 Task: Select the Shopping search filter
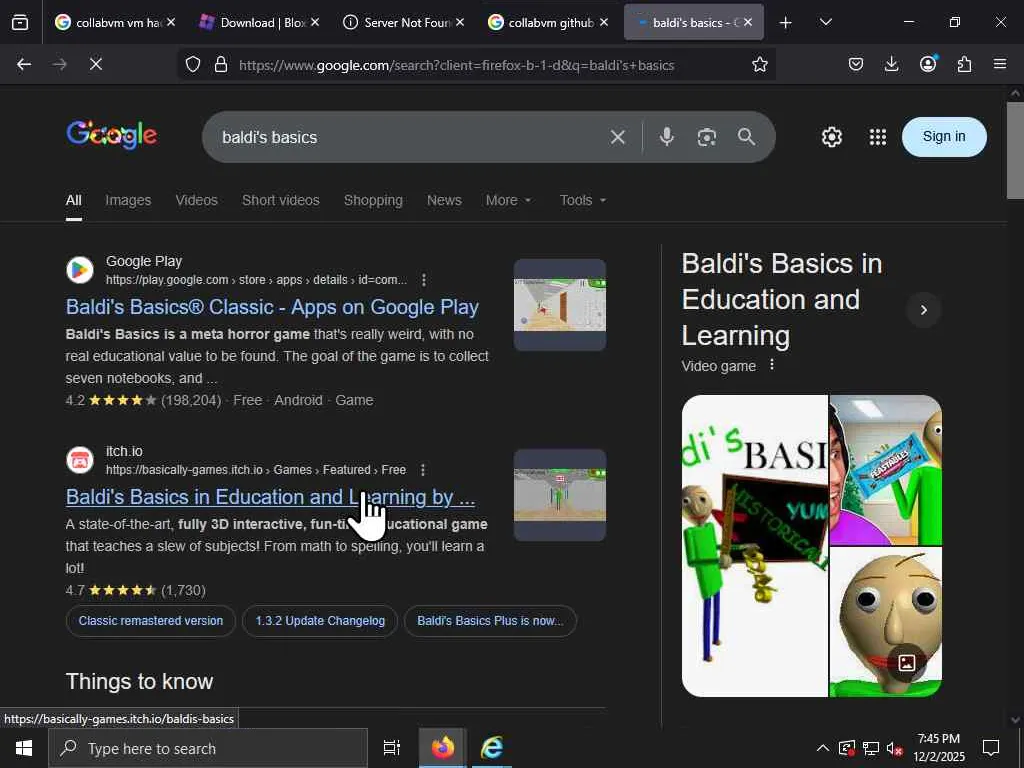click(x=373, y=200)
